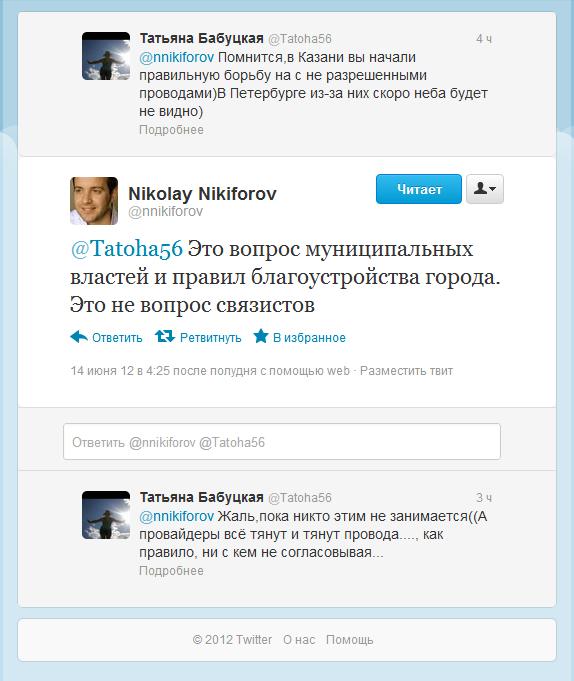Open the user actions dropdown next to Читает
The height and width of the screenshot is (681, 574).
pyautogui.click(x=485, y=189)
